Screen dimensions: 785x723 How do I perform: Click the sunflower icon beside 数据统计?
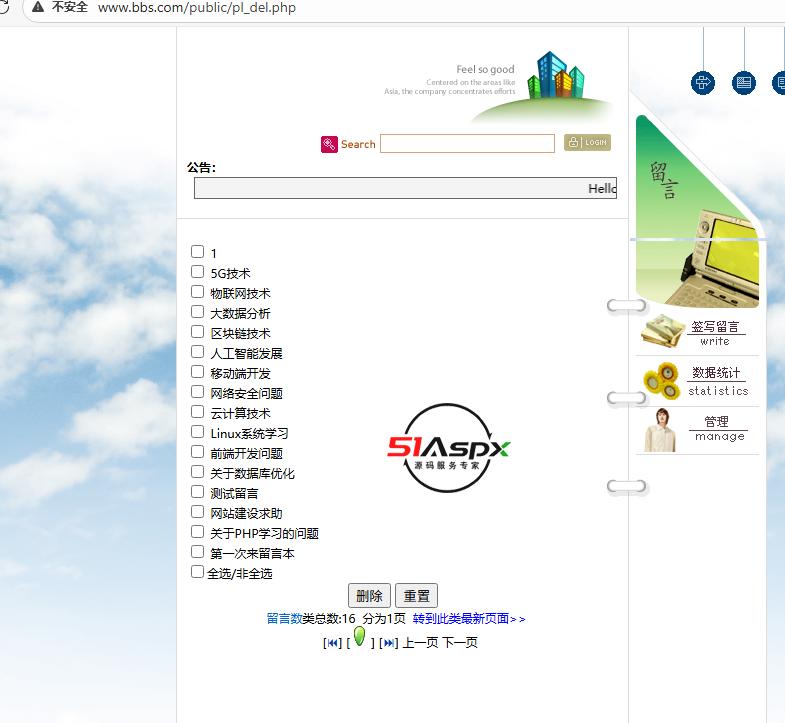pyautogui.click(x=661, y=381)
